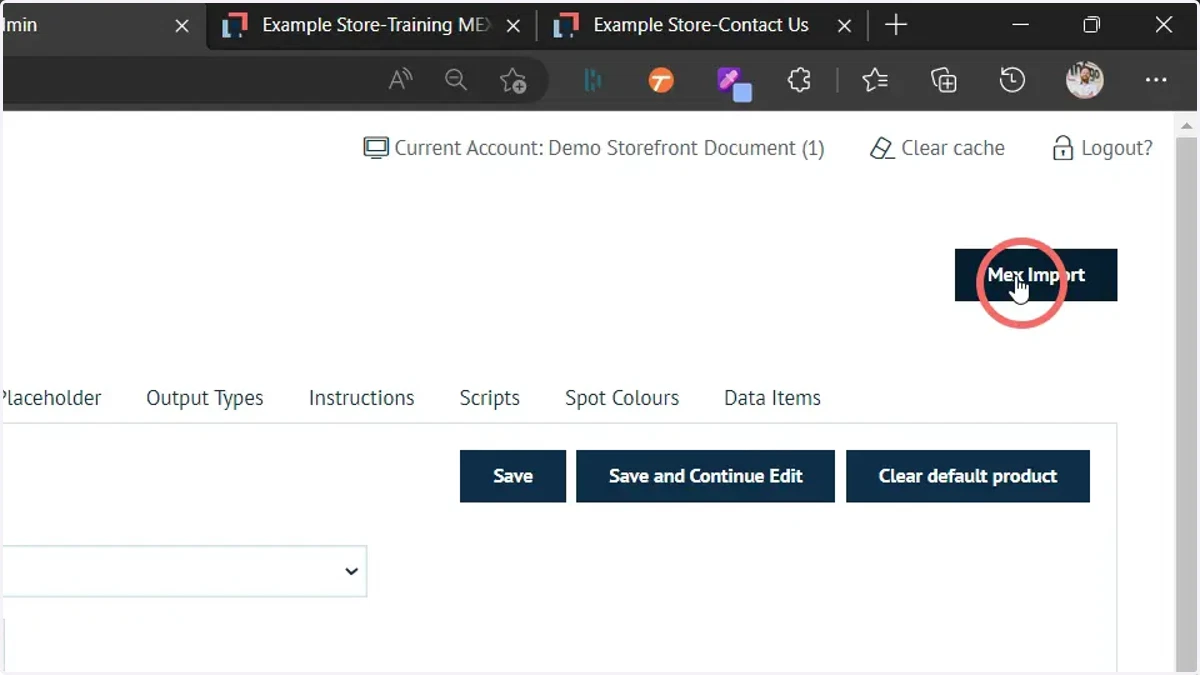Close the leftmost admin tab

click(x=182, y=26)
